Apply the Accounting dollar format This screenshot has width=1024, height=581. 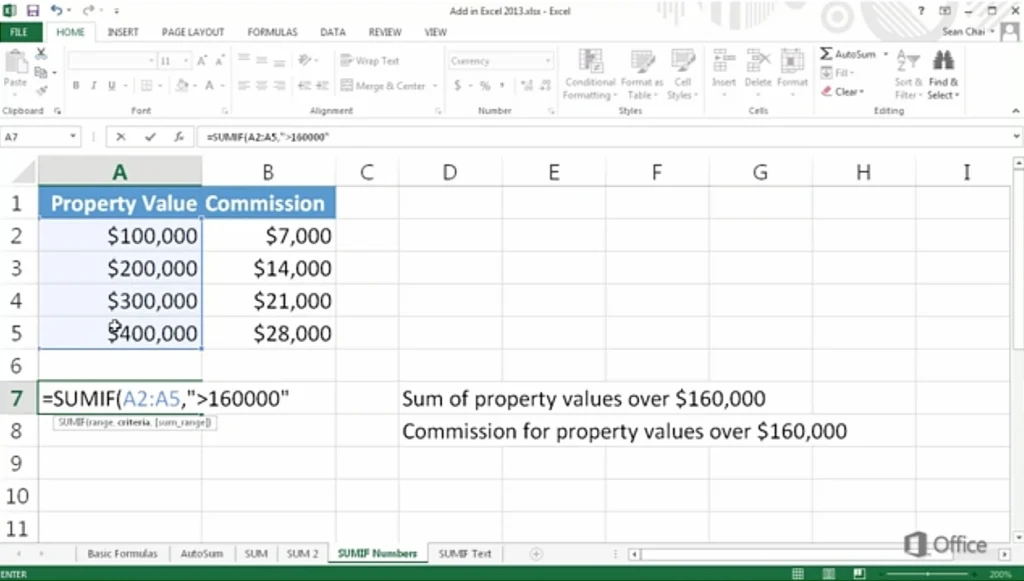pos(458,86)
